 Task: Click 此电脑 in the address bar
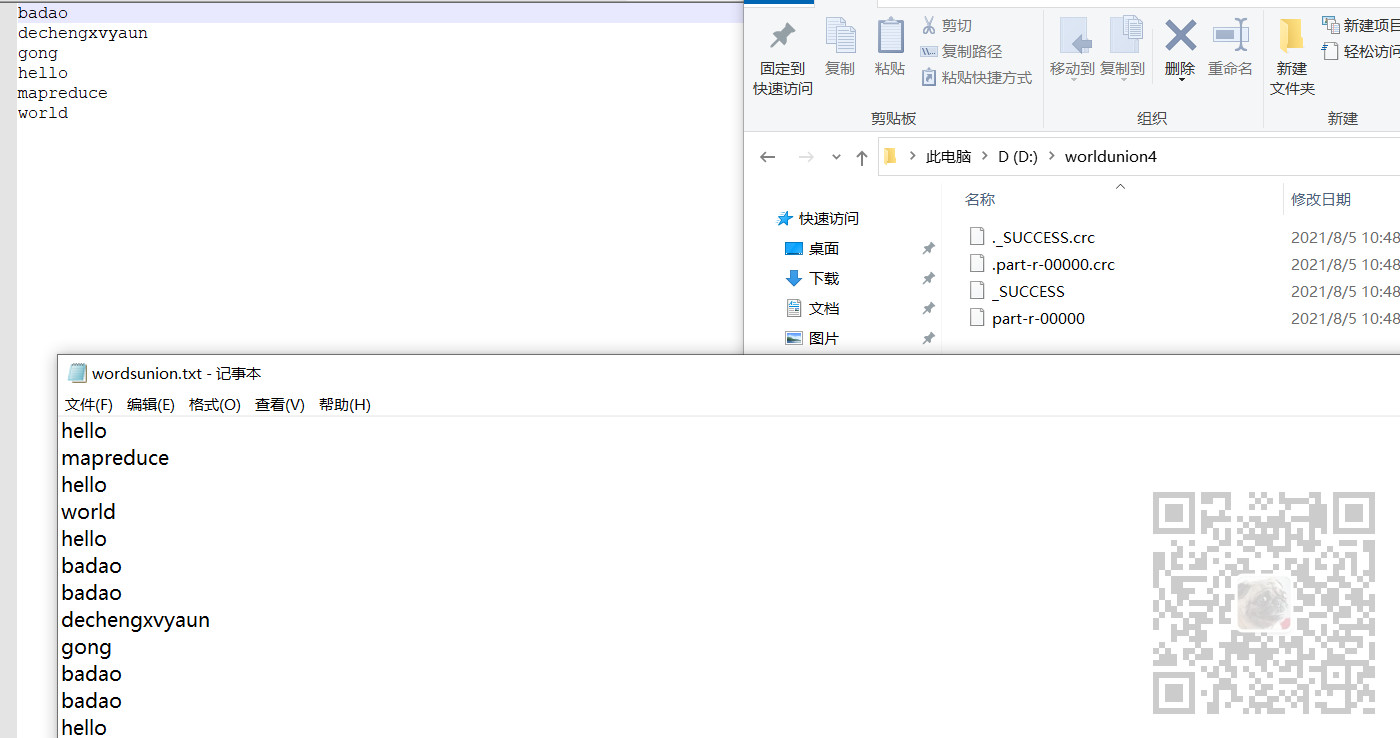[948, 157]
